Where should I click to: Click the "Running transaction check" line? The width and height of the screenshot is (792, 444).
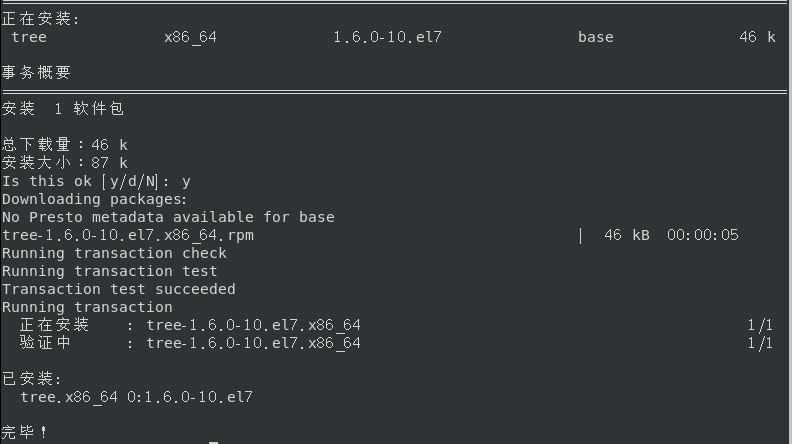tap(114, 253)
